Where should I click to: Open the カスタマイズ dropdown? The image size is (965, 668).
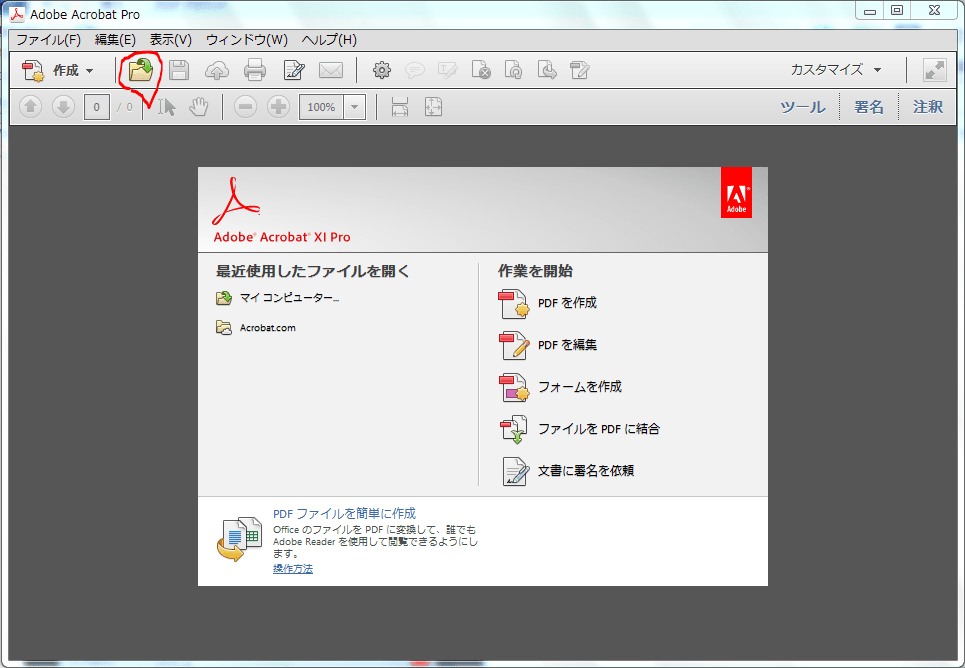point(836,70)
